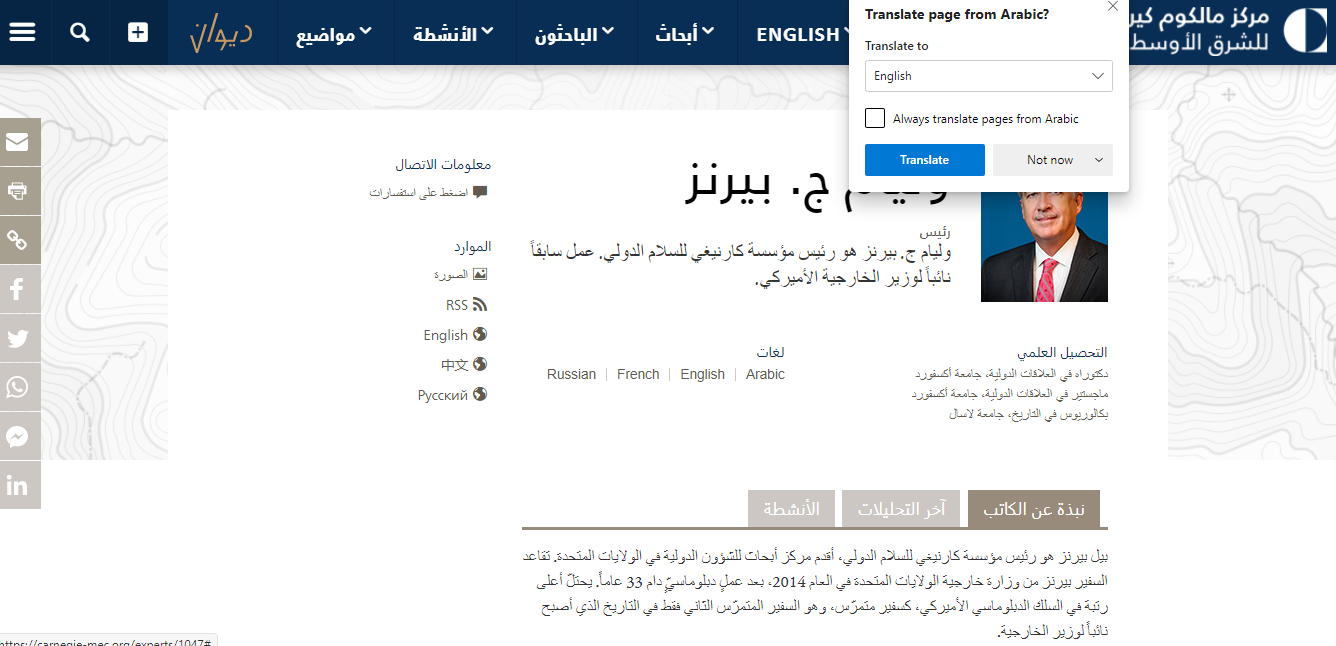
Task: Click the لغات heading
Action: tap(770, 352)
